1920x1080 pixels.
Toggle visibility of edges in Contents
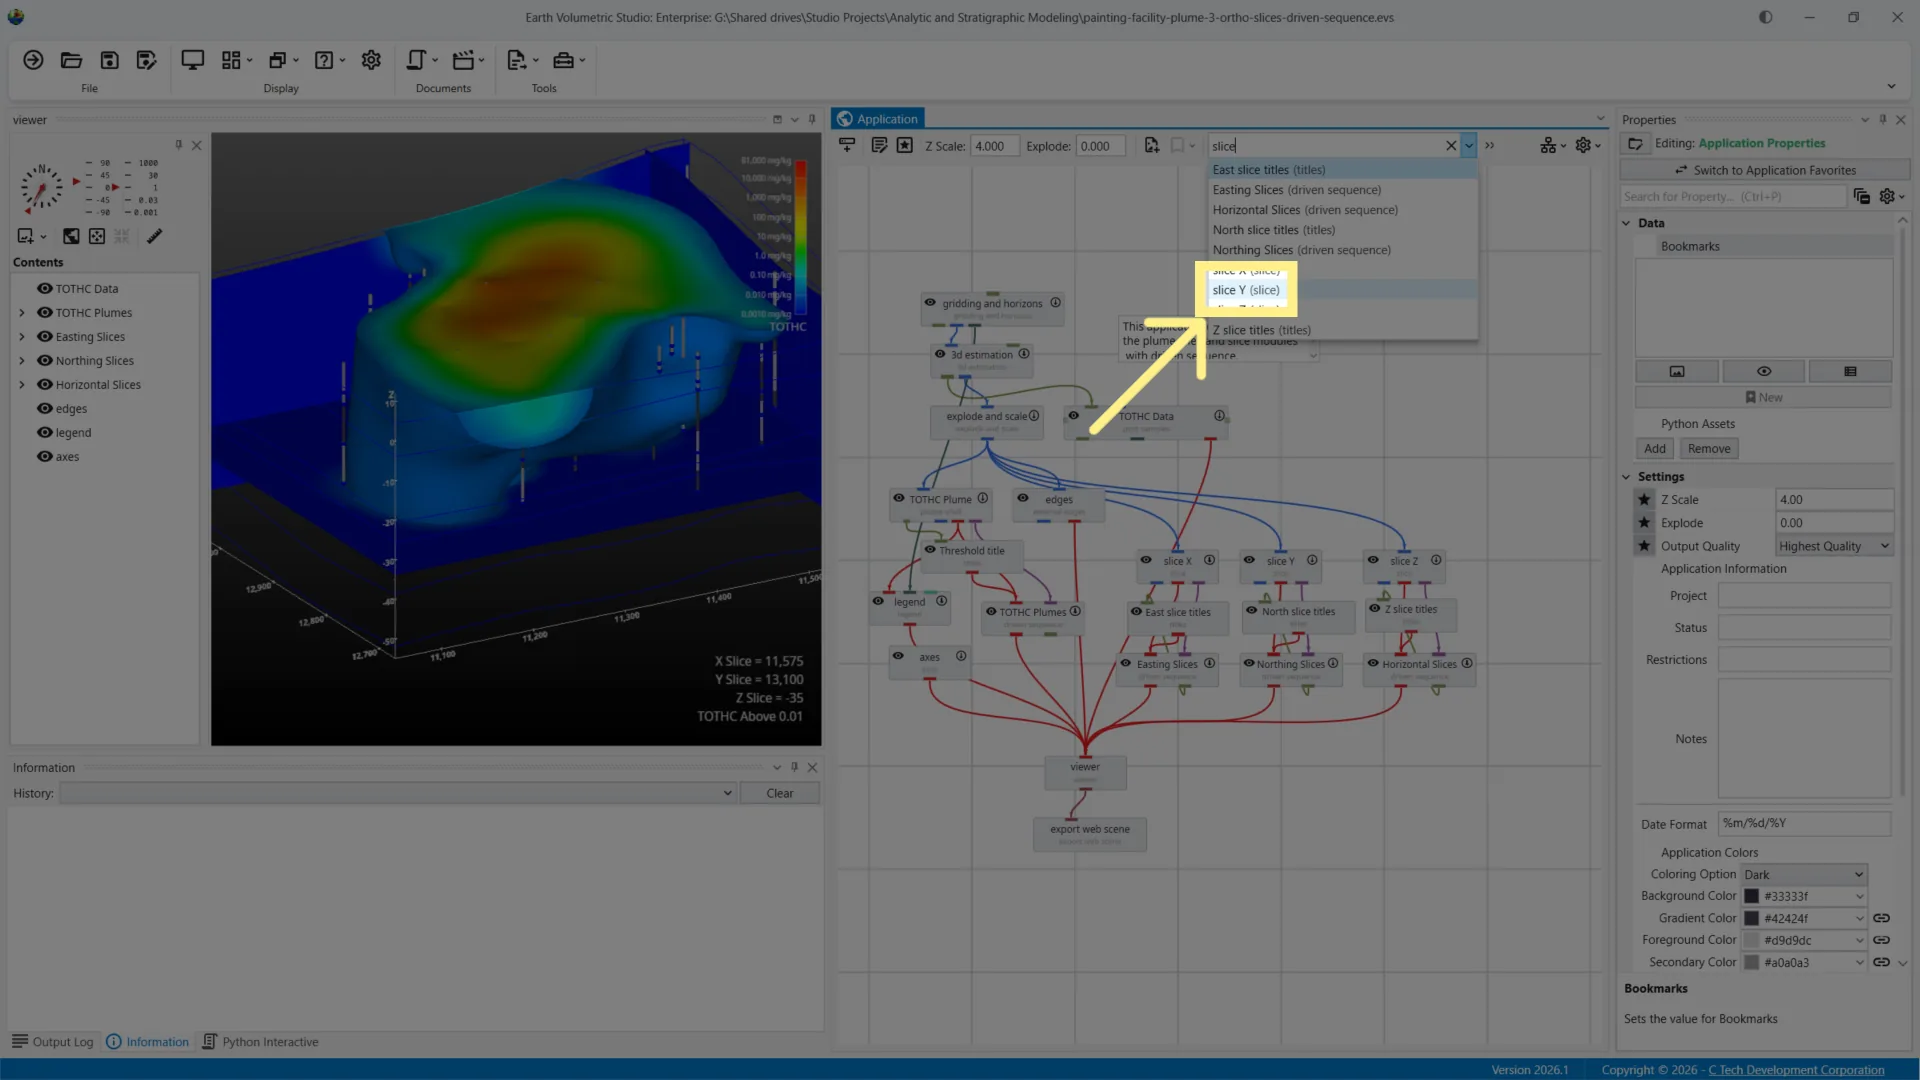44,408
